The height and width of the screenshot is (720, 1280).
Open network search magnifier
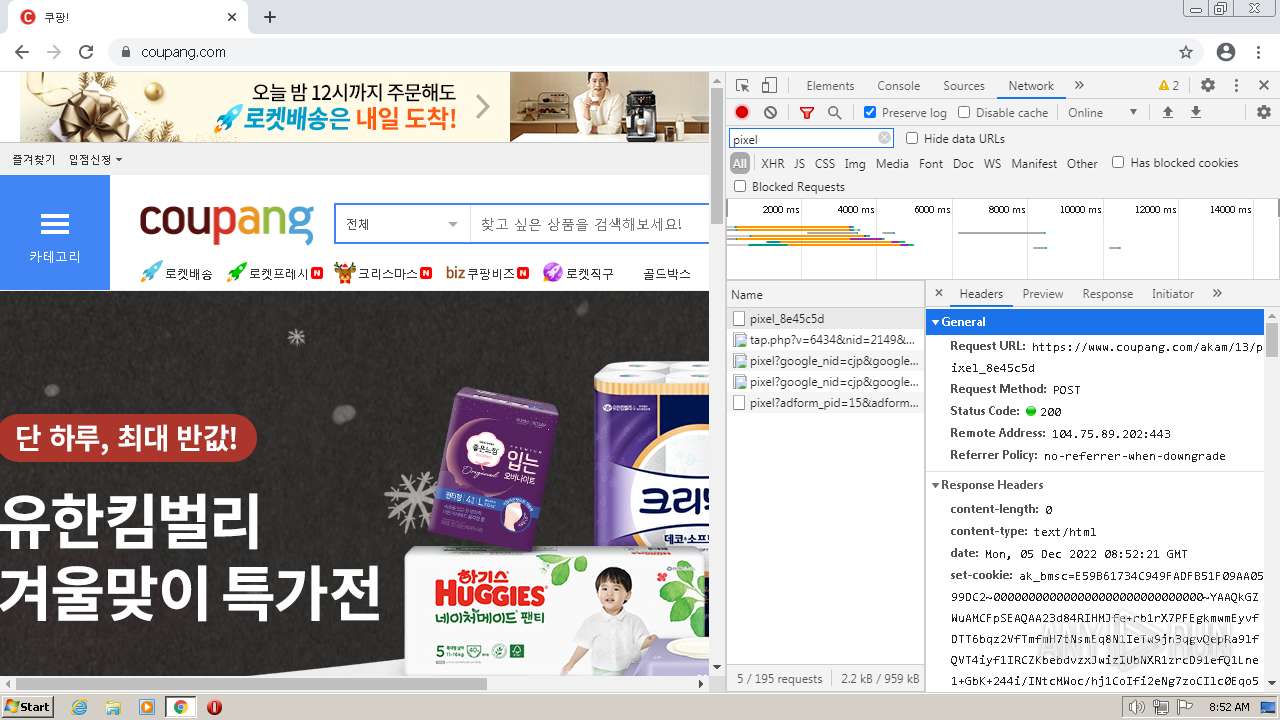[834, 113]
